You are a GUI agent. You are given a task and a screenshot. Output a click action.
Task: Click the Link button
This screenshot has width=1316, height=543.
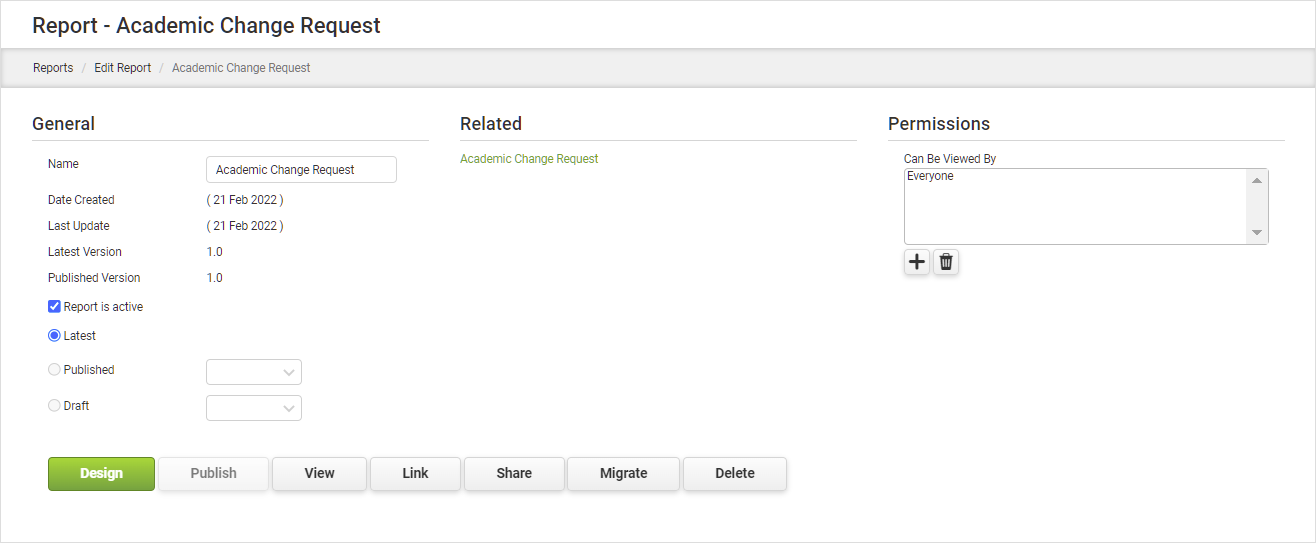pos(415,474)
